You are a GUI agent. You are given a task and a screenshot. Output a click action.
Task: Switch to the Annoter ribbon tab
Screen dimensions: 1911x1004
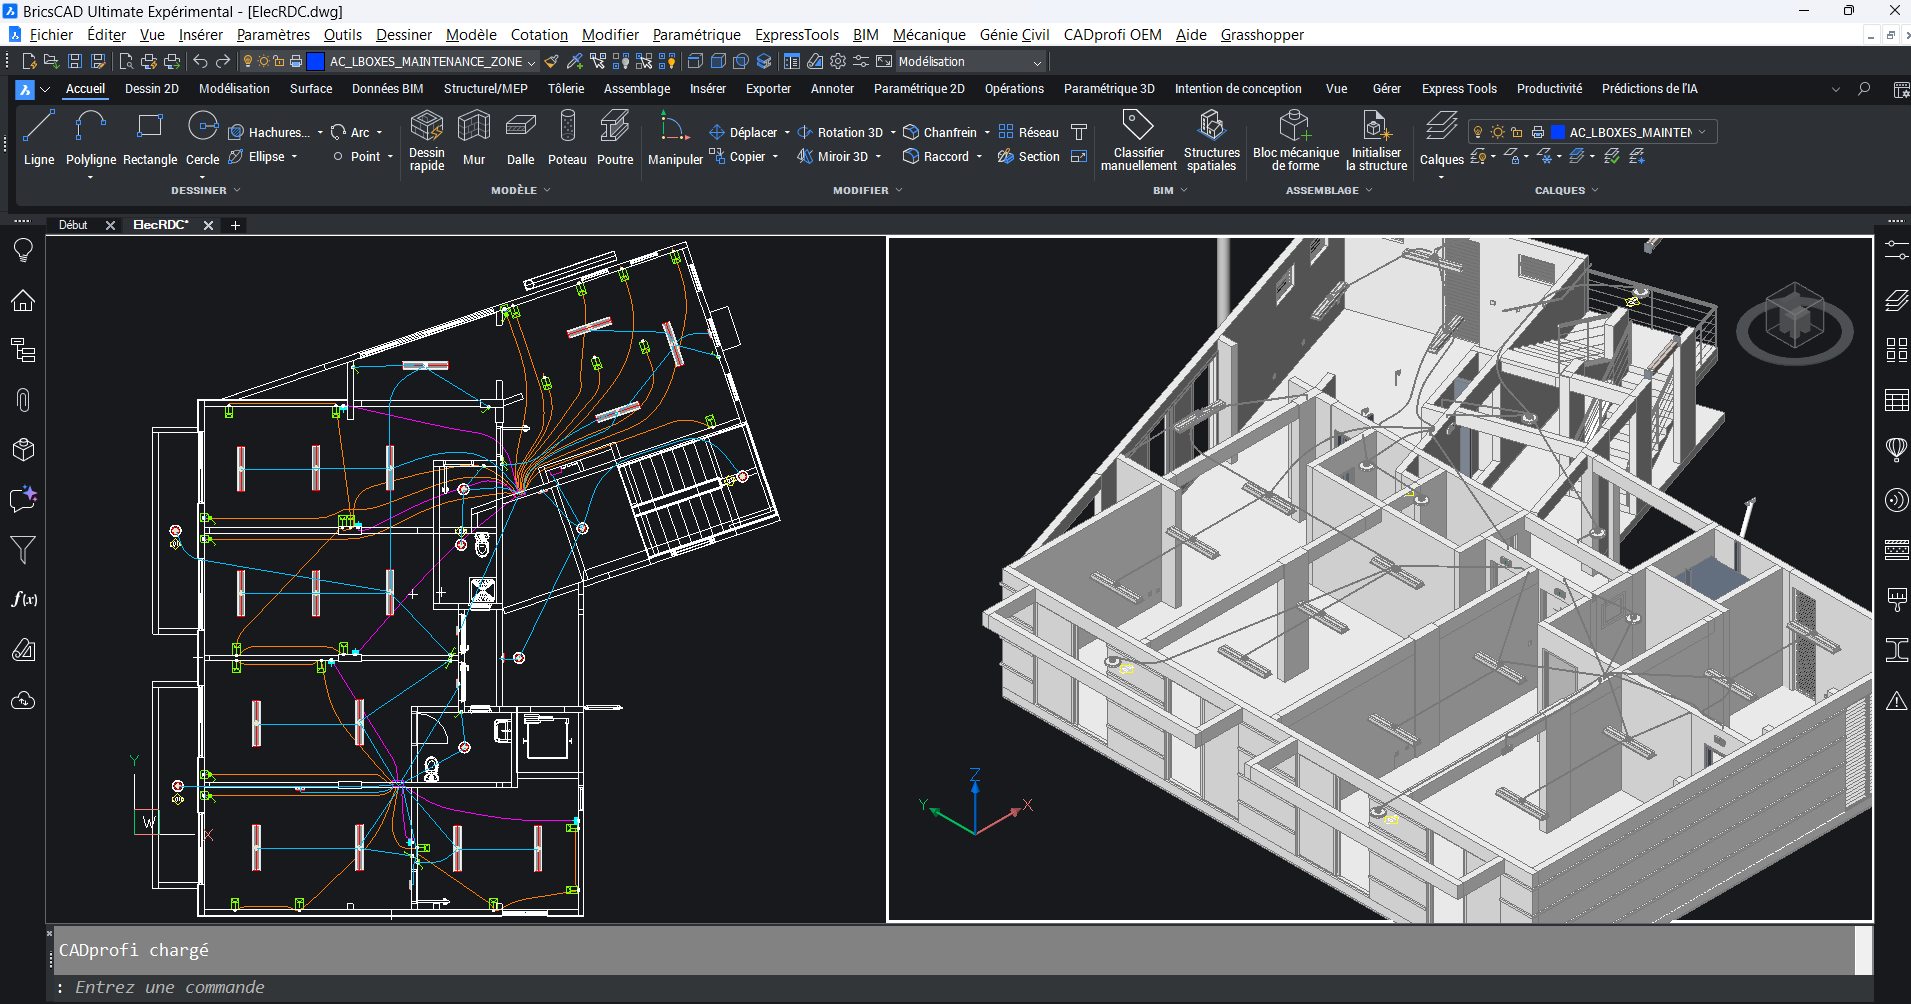pos(832,88)
